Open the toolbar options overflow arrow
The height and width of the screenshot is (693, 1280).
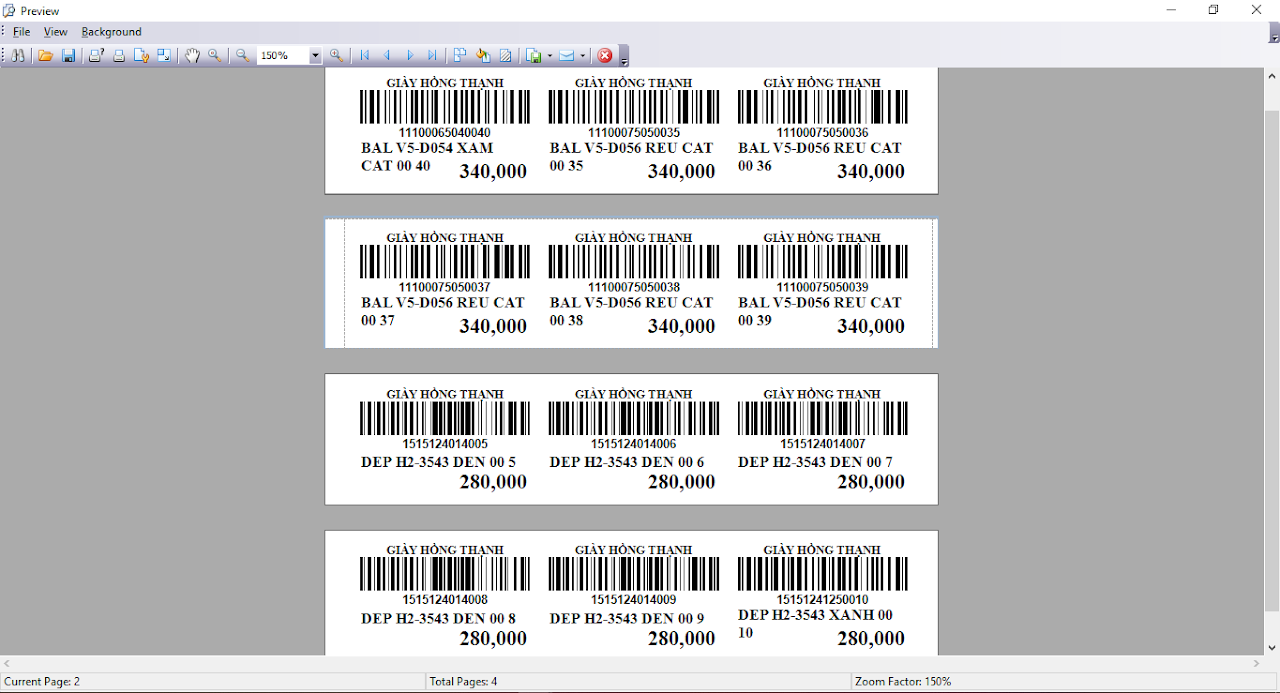point(624,58)
